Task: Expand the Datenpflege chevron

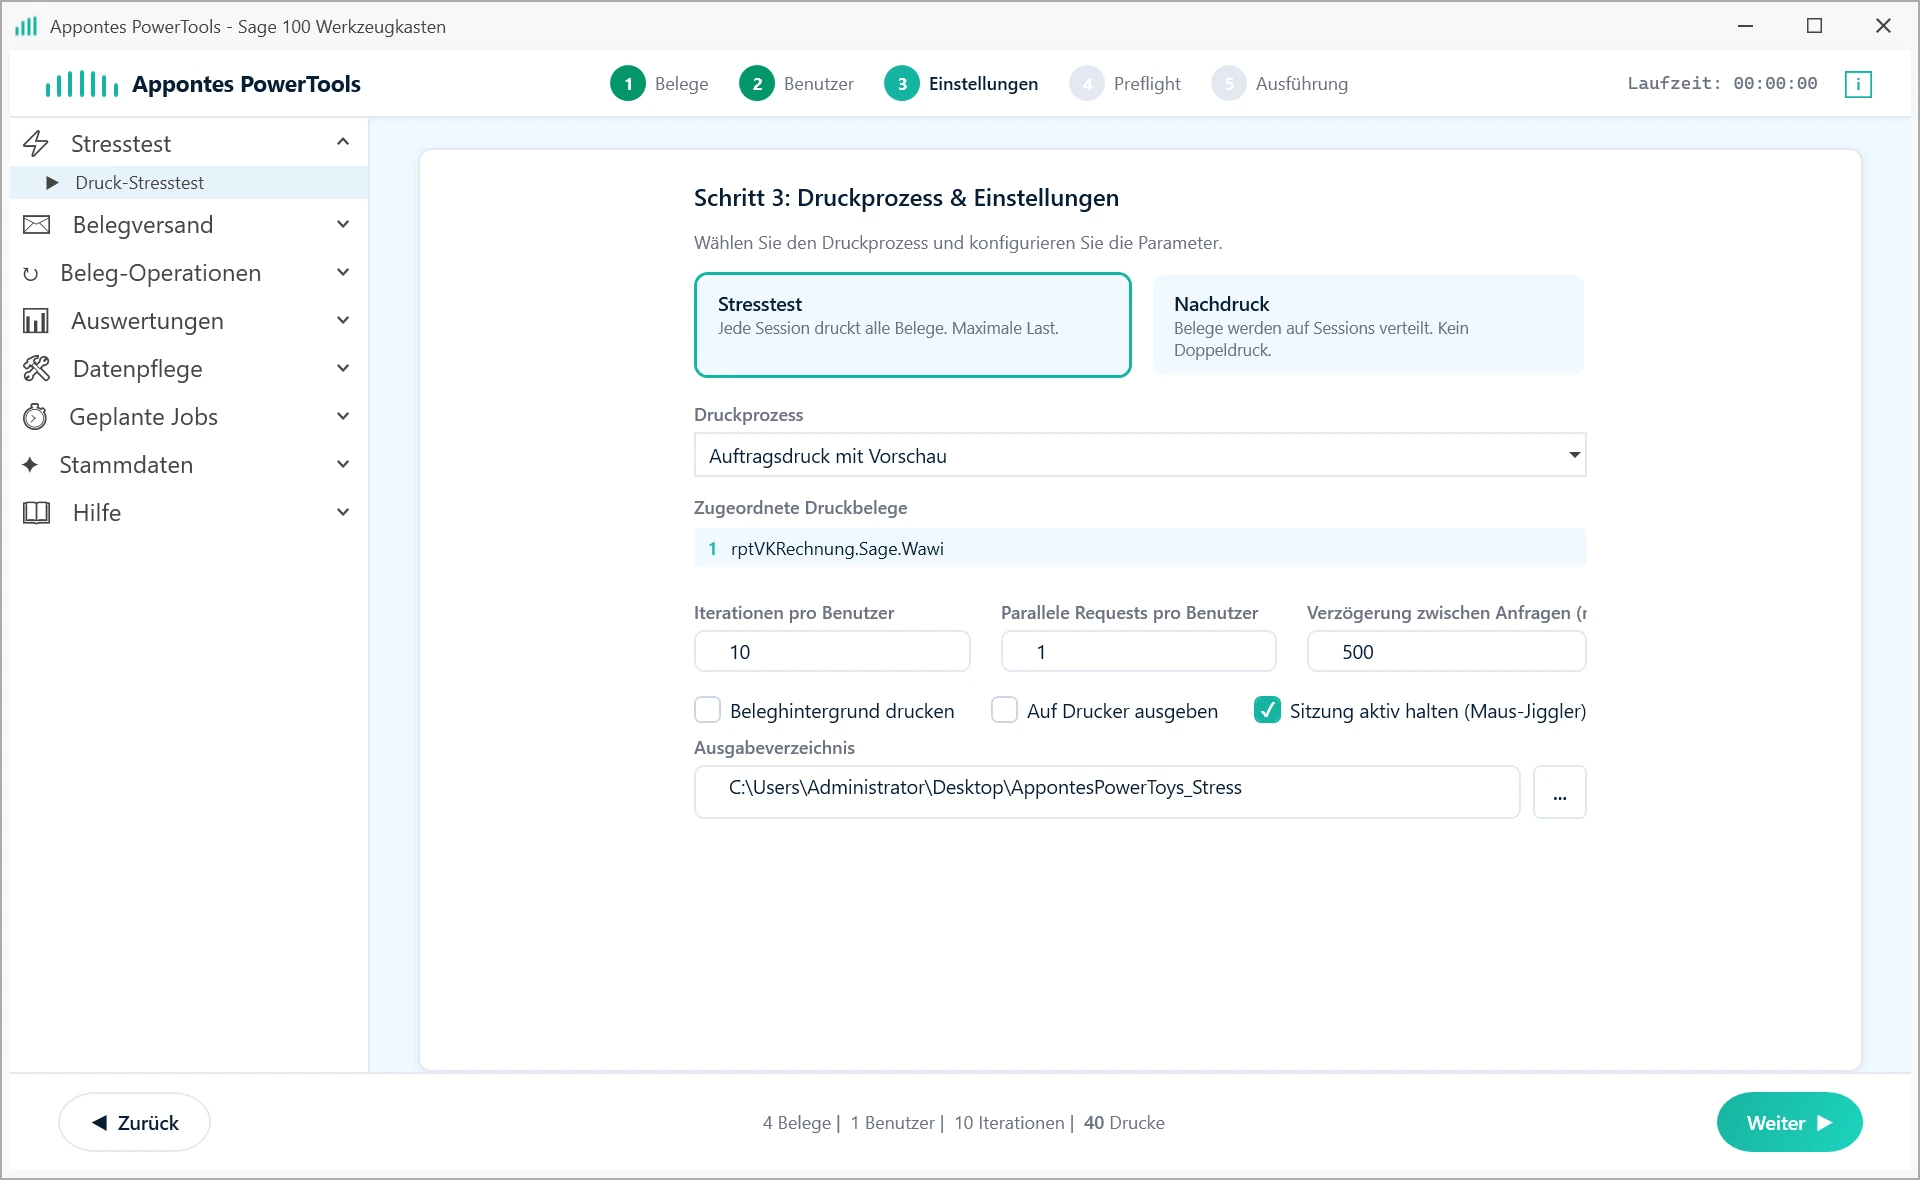Action: click(x=343, y=368)
